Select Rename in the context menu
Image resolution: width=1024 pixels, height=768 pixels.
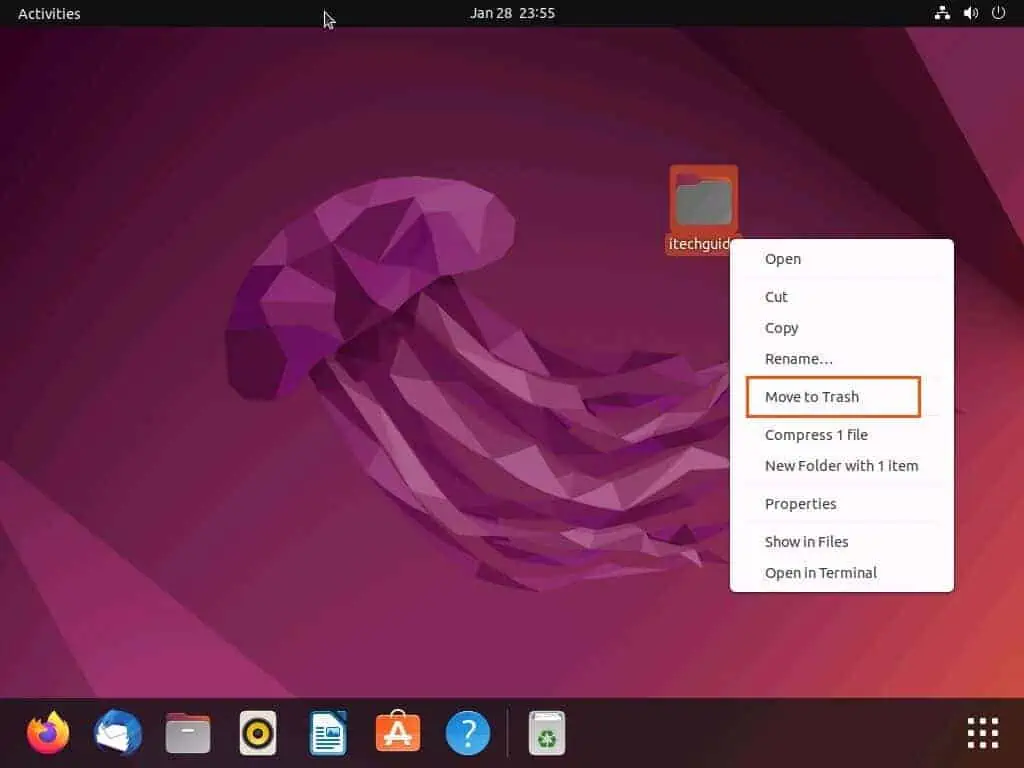[799, 358]
